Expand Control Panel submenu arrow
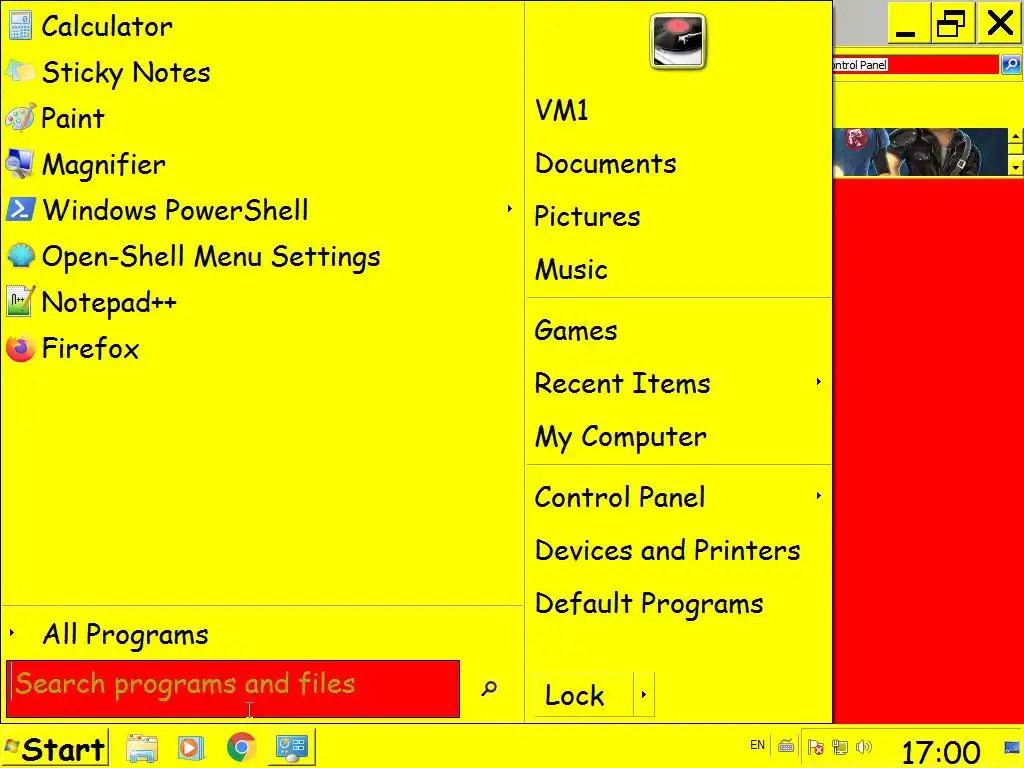 818,496
